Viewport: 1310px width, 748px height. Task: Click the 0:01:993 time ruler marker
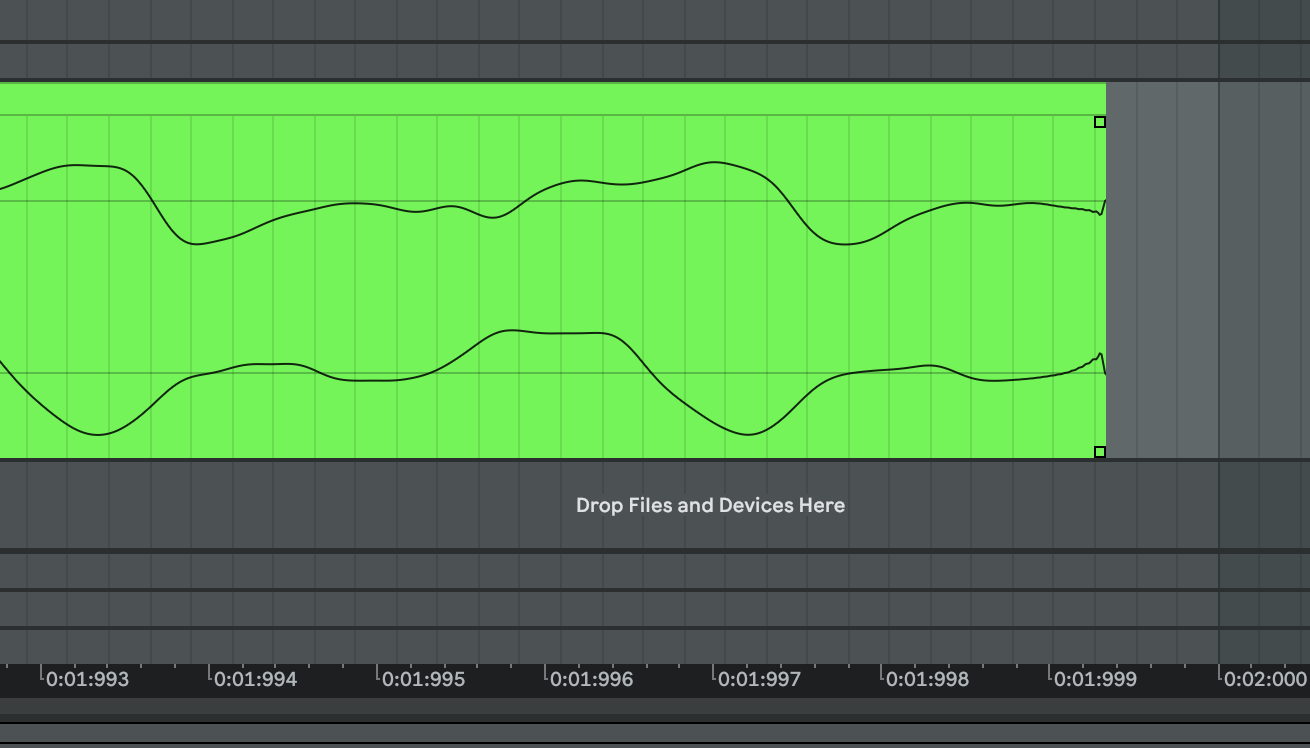coord(88,679)
